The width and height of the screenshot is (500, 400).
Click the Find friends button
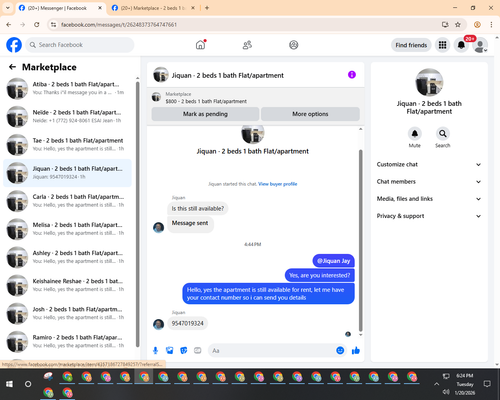(411, 45)
